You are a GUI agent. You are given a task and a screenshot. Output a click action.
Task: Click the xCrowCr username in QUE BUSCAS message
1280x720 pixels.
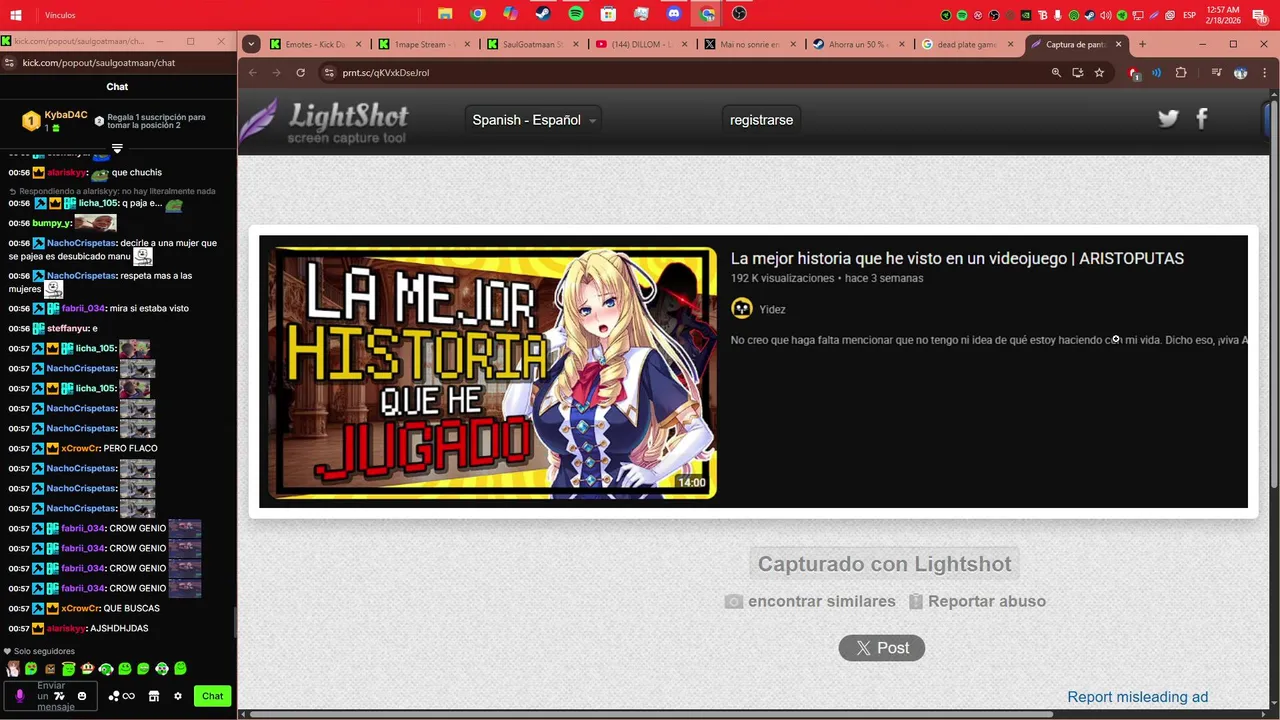click(x=80, y=608)
